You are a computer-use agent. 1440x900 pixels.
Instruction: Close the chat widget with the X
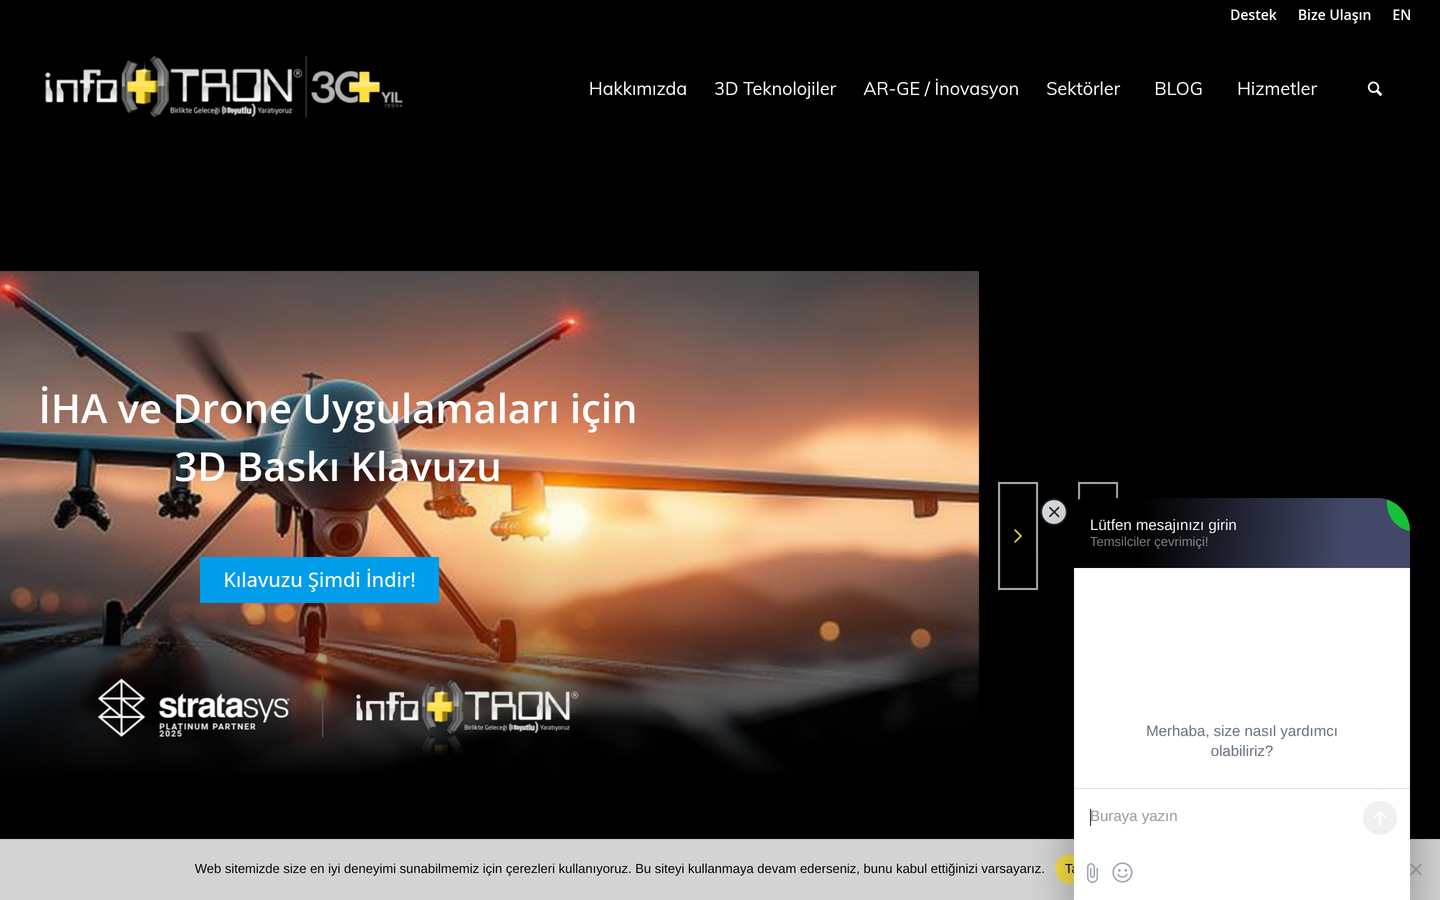tap(1054, 512)
